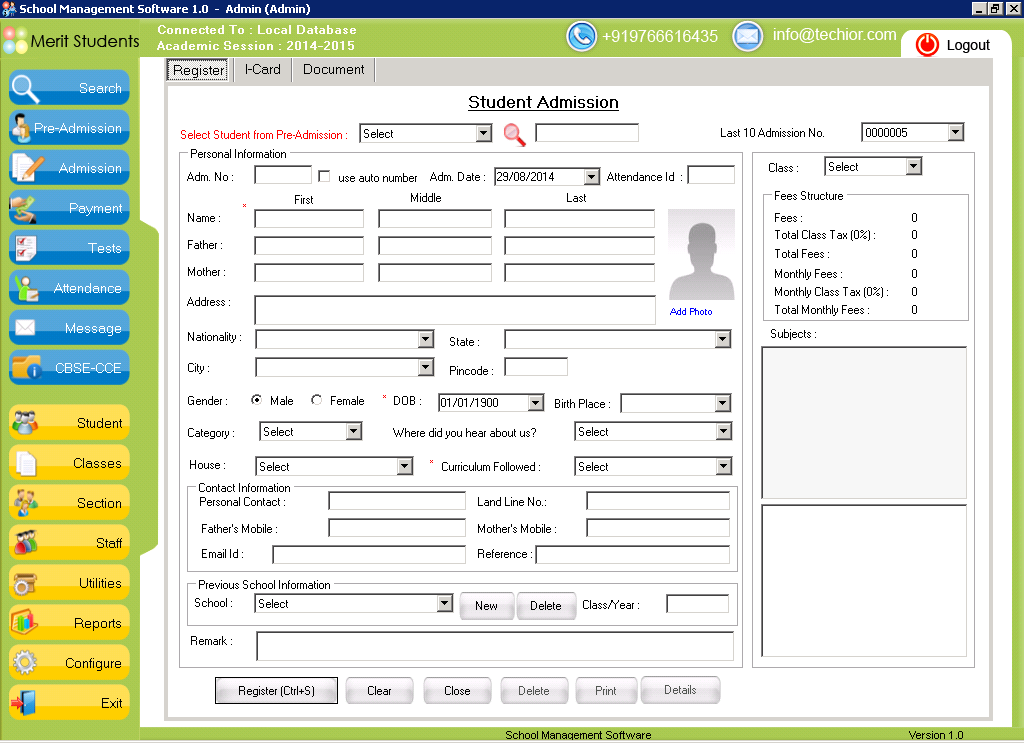
Task: Click Delete button beside New
Action: pos(545,605)
